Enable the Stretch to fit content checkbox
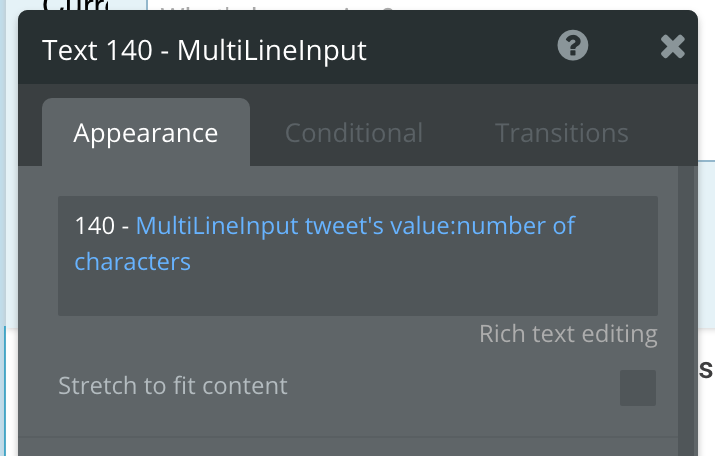Image resolution: width=715 pixels, height=456 pixels. click(637, 388)
